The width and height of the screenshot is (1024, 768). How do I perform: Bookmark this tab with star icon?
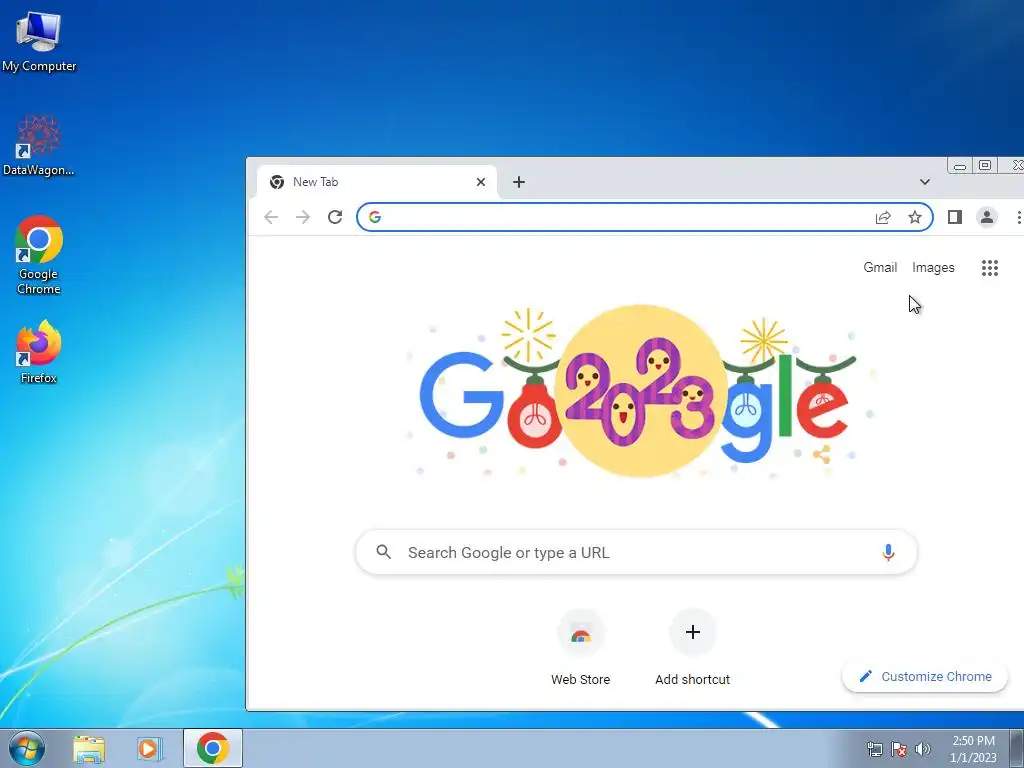pyautogui.click(x=915, y=217)
